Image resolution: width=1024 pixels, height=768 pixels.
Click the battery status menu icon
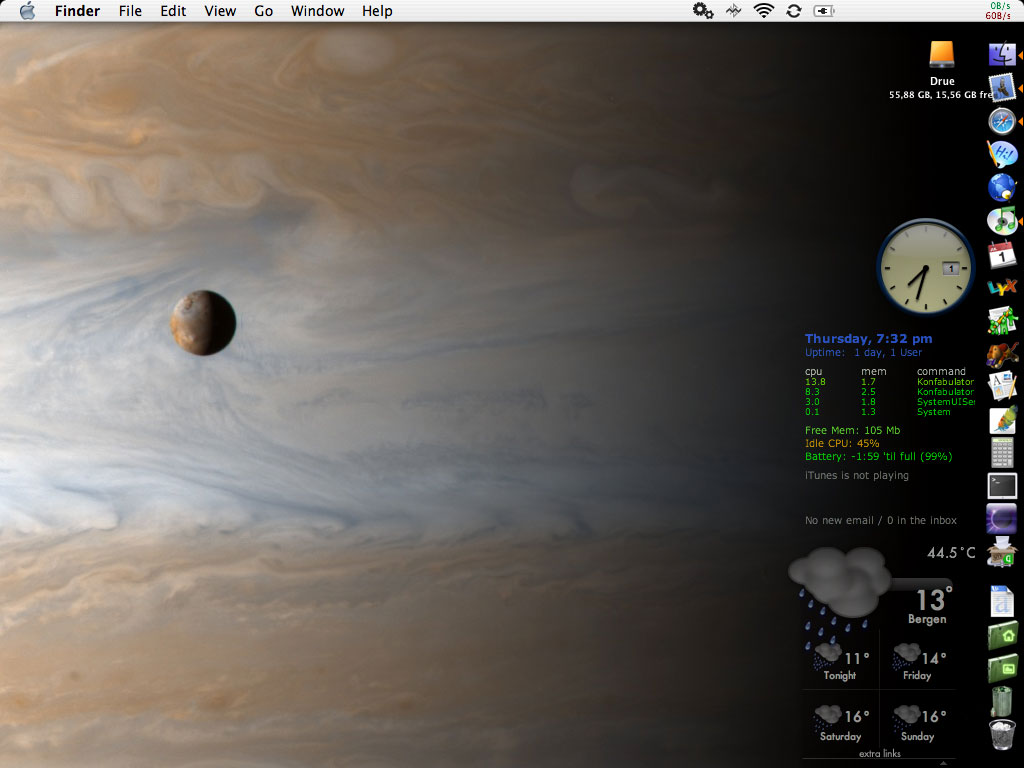[824, 11]
